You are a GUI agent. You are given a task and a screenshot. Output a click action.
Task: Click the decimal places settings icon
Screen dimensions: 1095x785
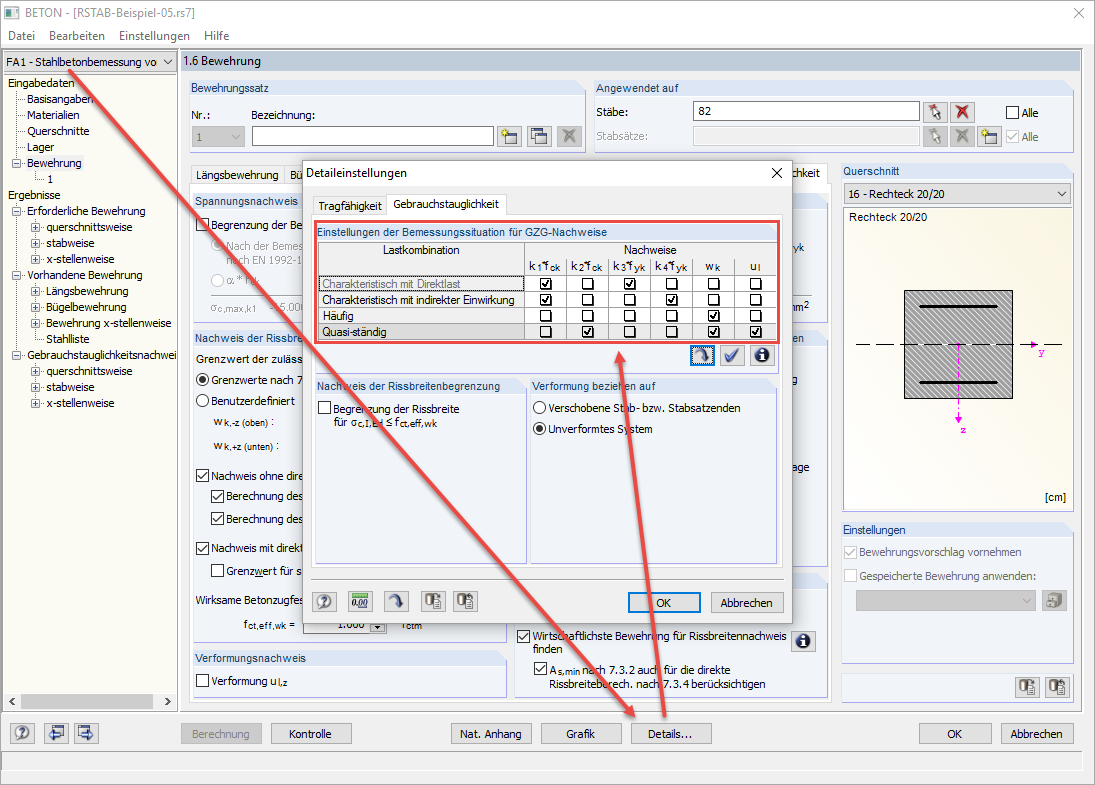360,600
